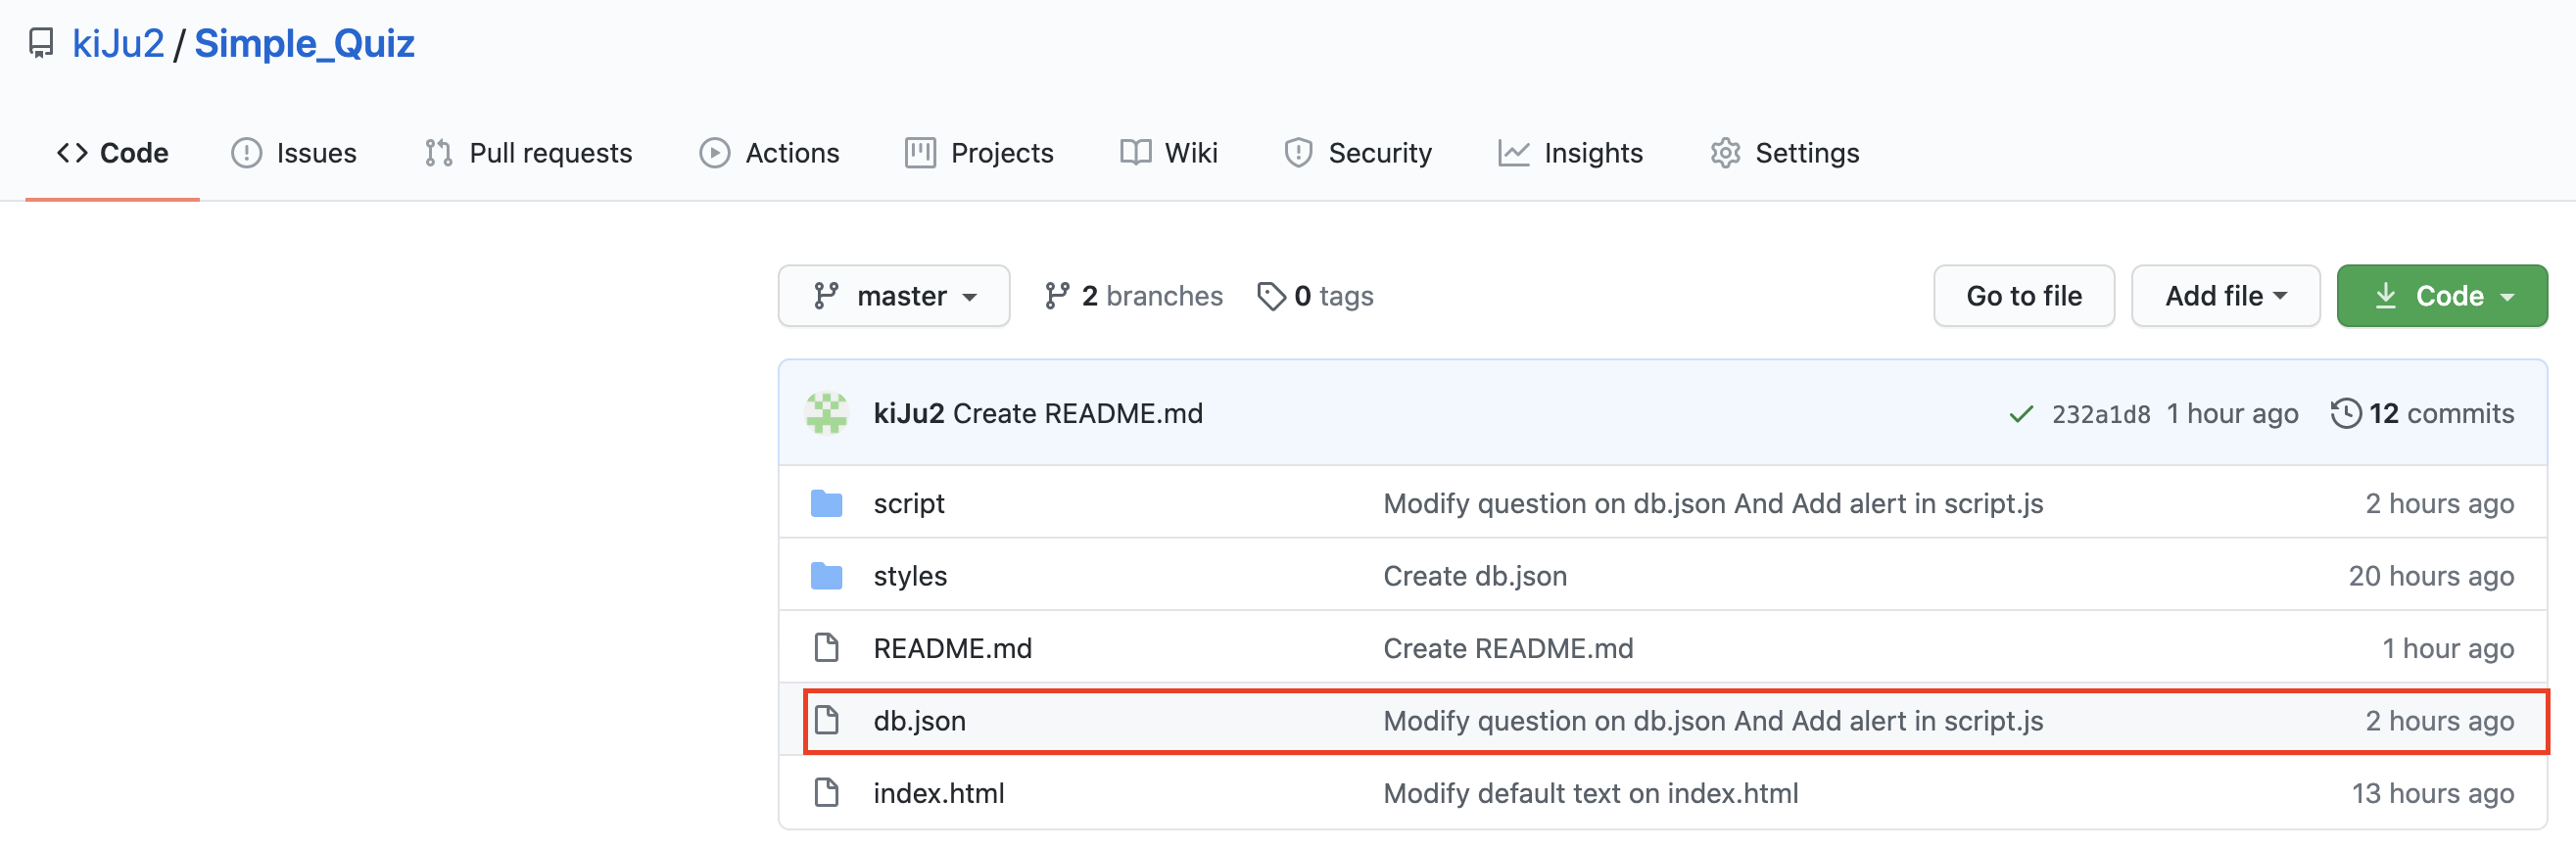Click '13 hours ago' timestamp in index.html row
Viewport: 2576px width, 848px height.
(x=2432, y=793)
